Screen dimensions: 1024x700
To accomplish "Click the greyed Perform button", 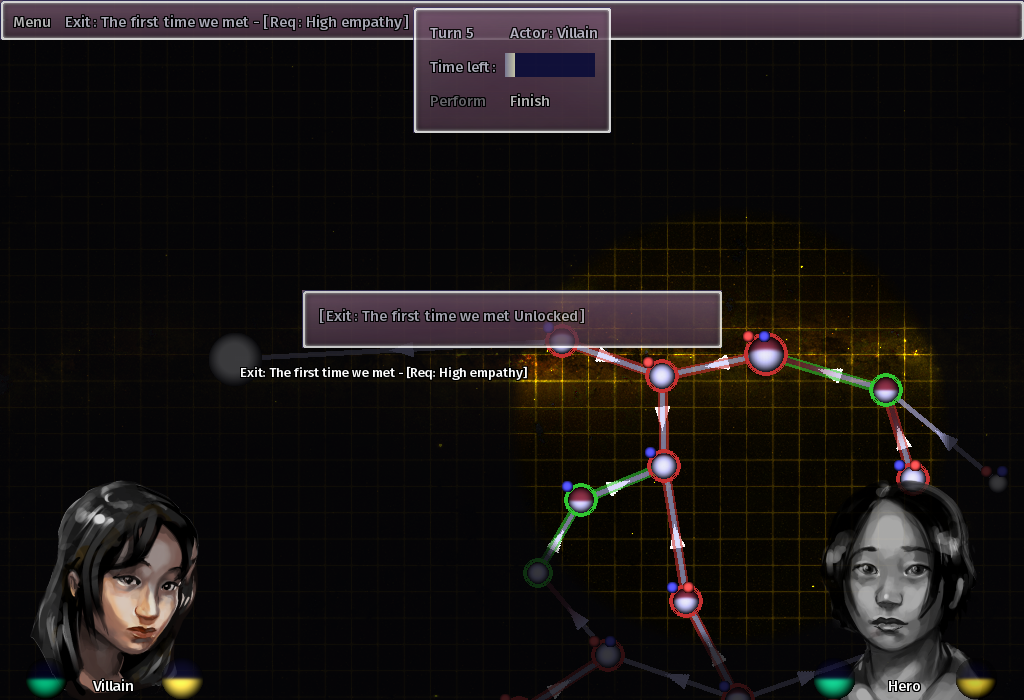I will (458, 101).
